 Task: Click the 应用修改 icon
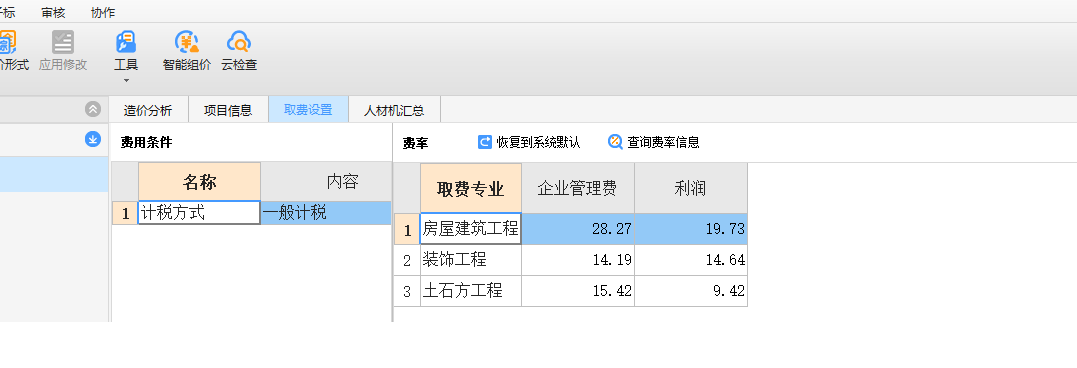pyautogui.click(x=63, y=43)
